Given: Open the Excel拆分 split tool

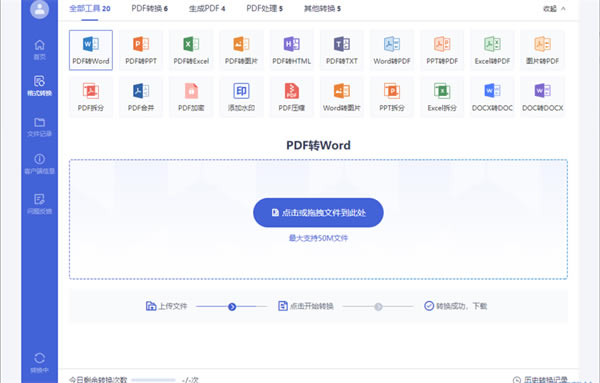Looking at the screenshot, I should pos(442,97).
